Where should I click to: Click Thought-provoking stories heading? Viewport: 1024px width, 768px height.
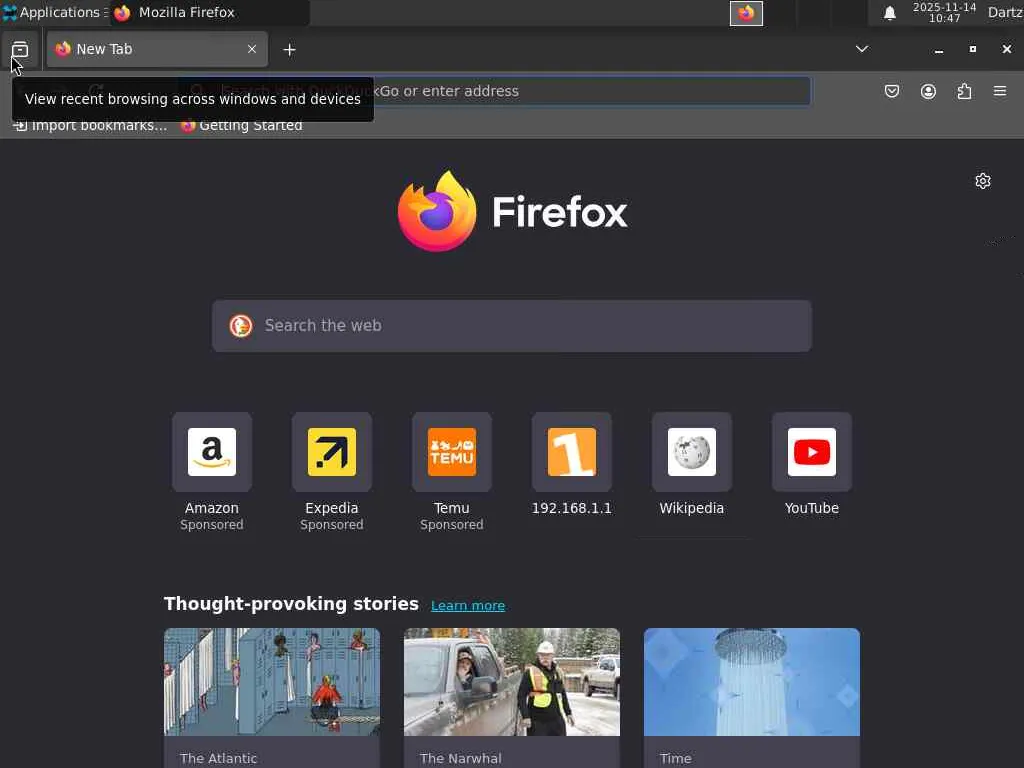pyautogui.click(x=291, y=603)
